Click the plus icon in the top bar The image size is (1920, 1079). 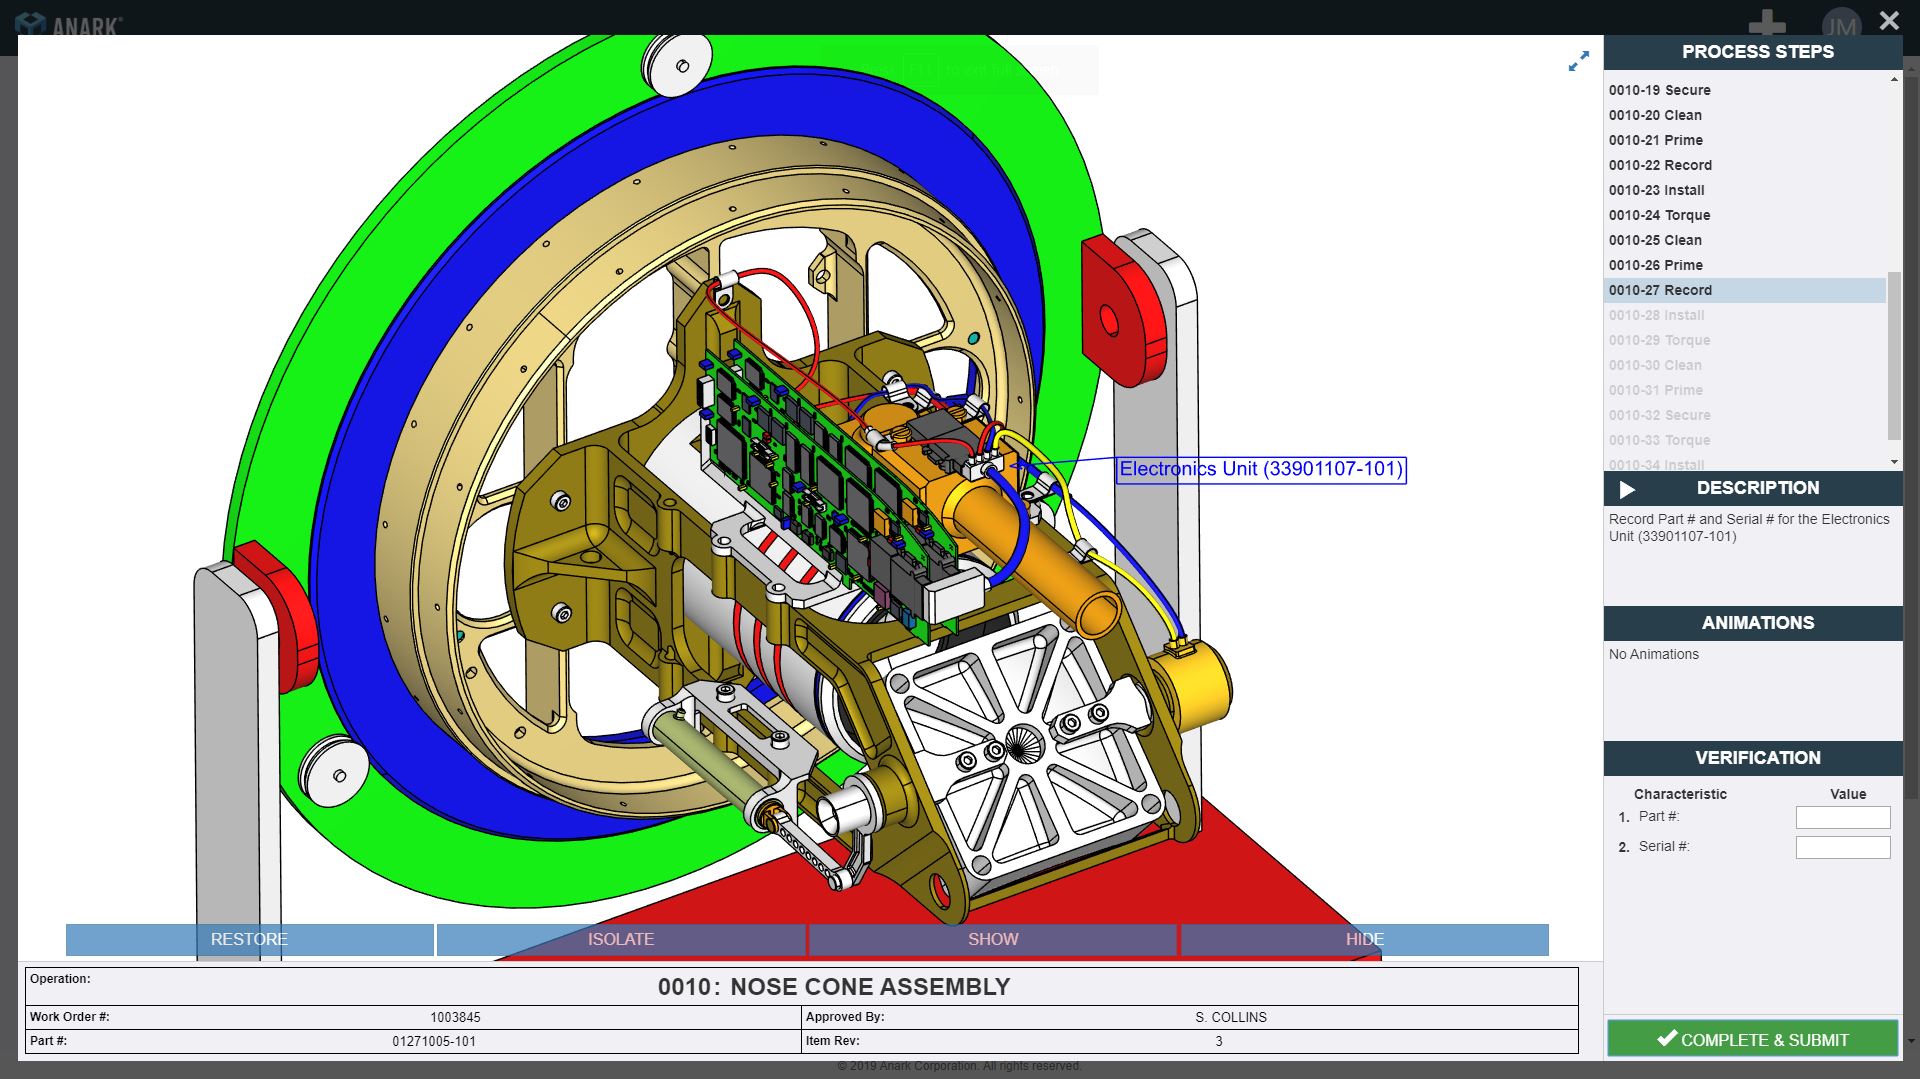(x=1767, y=22)
